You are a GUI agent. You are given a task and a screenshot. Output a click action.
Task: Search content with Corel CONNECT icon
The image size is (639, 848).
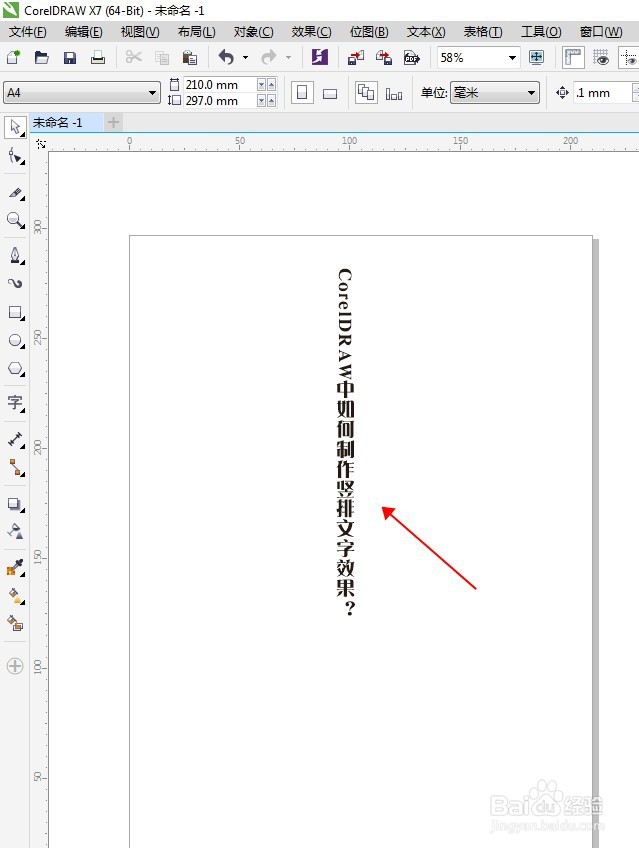point(320,57)
